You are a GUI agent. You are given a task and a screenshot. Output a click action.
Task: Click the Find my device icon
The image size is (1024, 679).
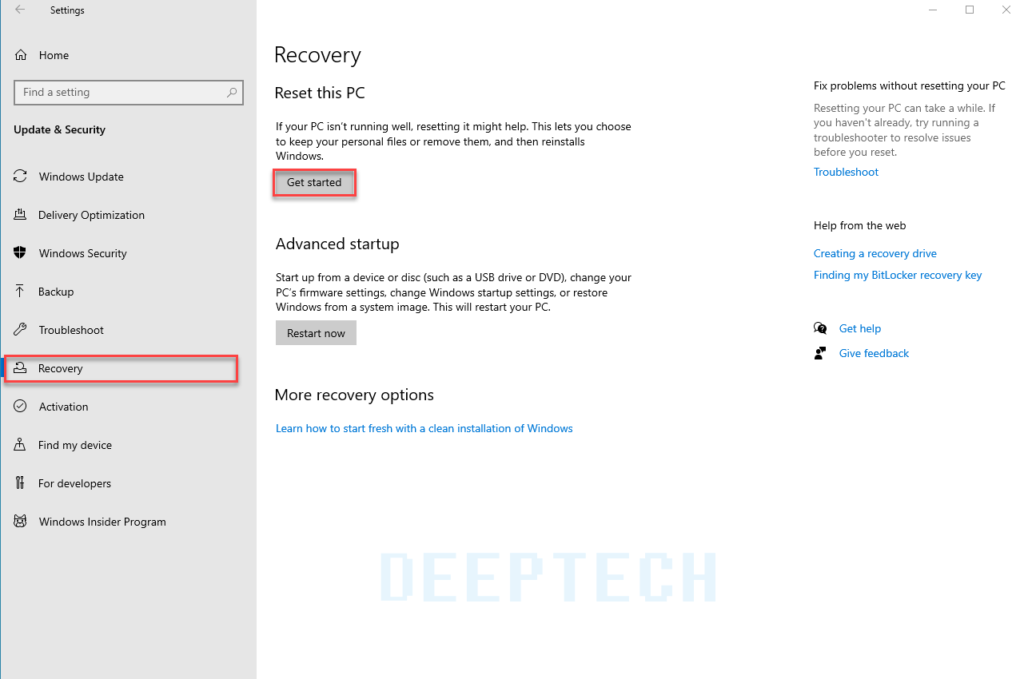pos(20,445)
